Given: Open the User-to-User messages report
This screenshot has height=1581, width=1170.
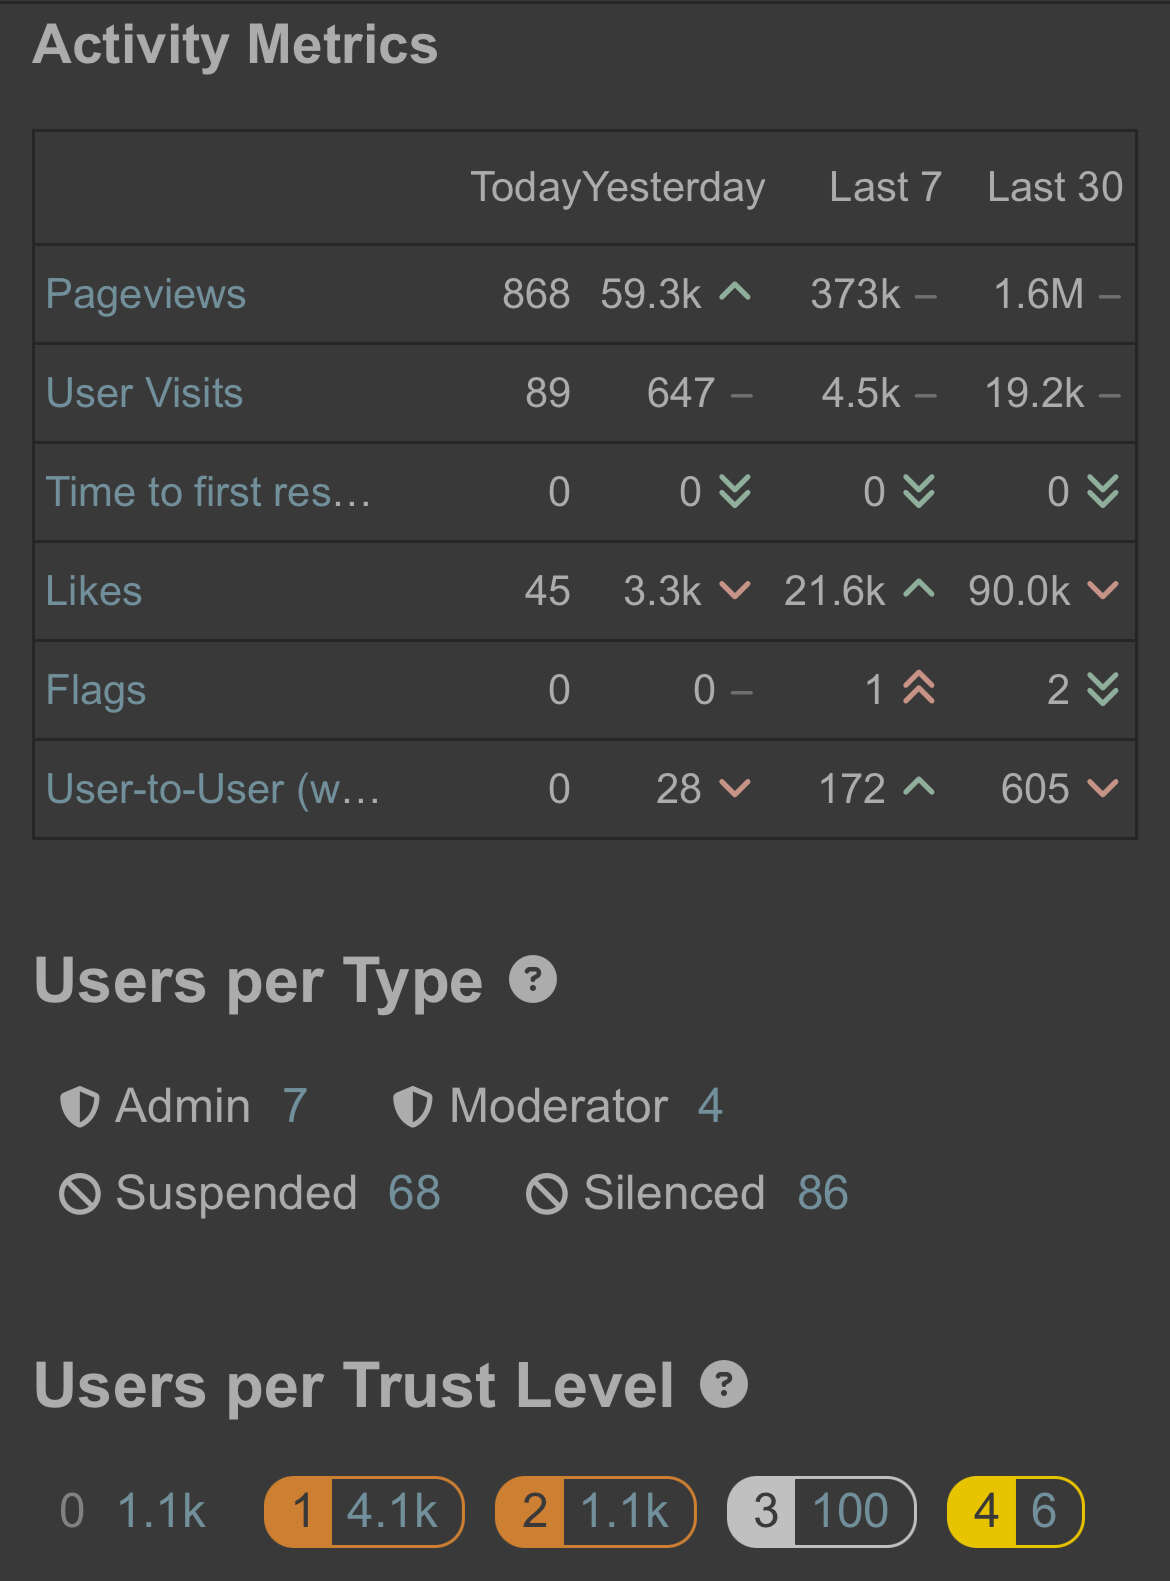Looking at the screenshot, I should point(213,789).
